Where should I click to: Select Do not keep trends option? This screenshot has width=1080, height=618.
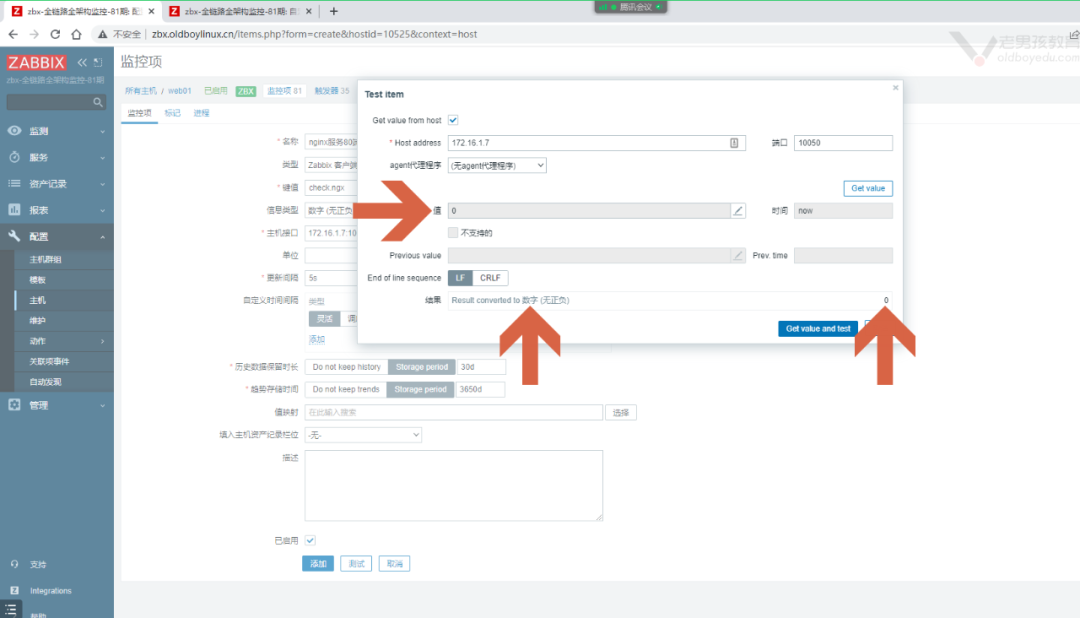[346, 389]
